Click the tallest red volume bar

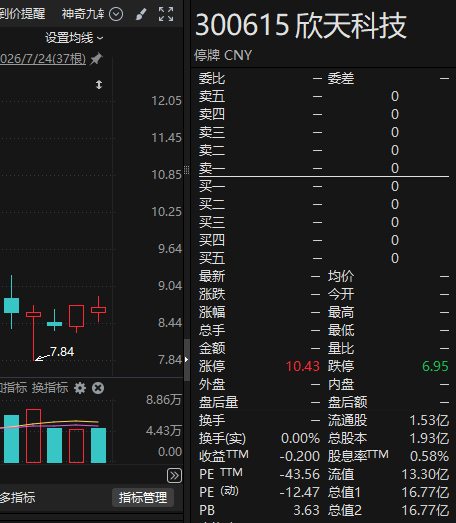[x=33, y=436]
